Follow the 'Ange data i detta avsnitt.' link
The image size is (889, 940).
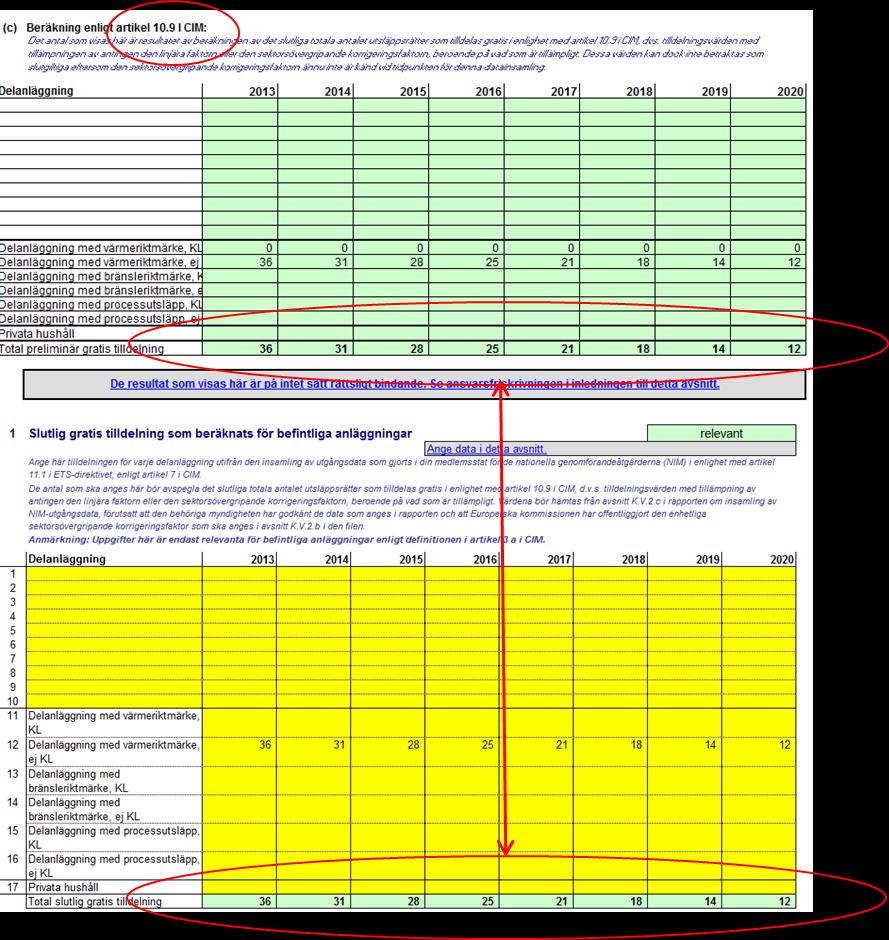point(486,448)
